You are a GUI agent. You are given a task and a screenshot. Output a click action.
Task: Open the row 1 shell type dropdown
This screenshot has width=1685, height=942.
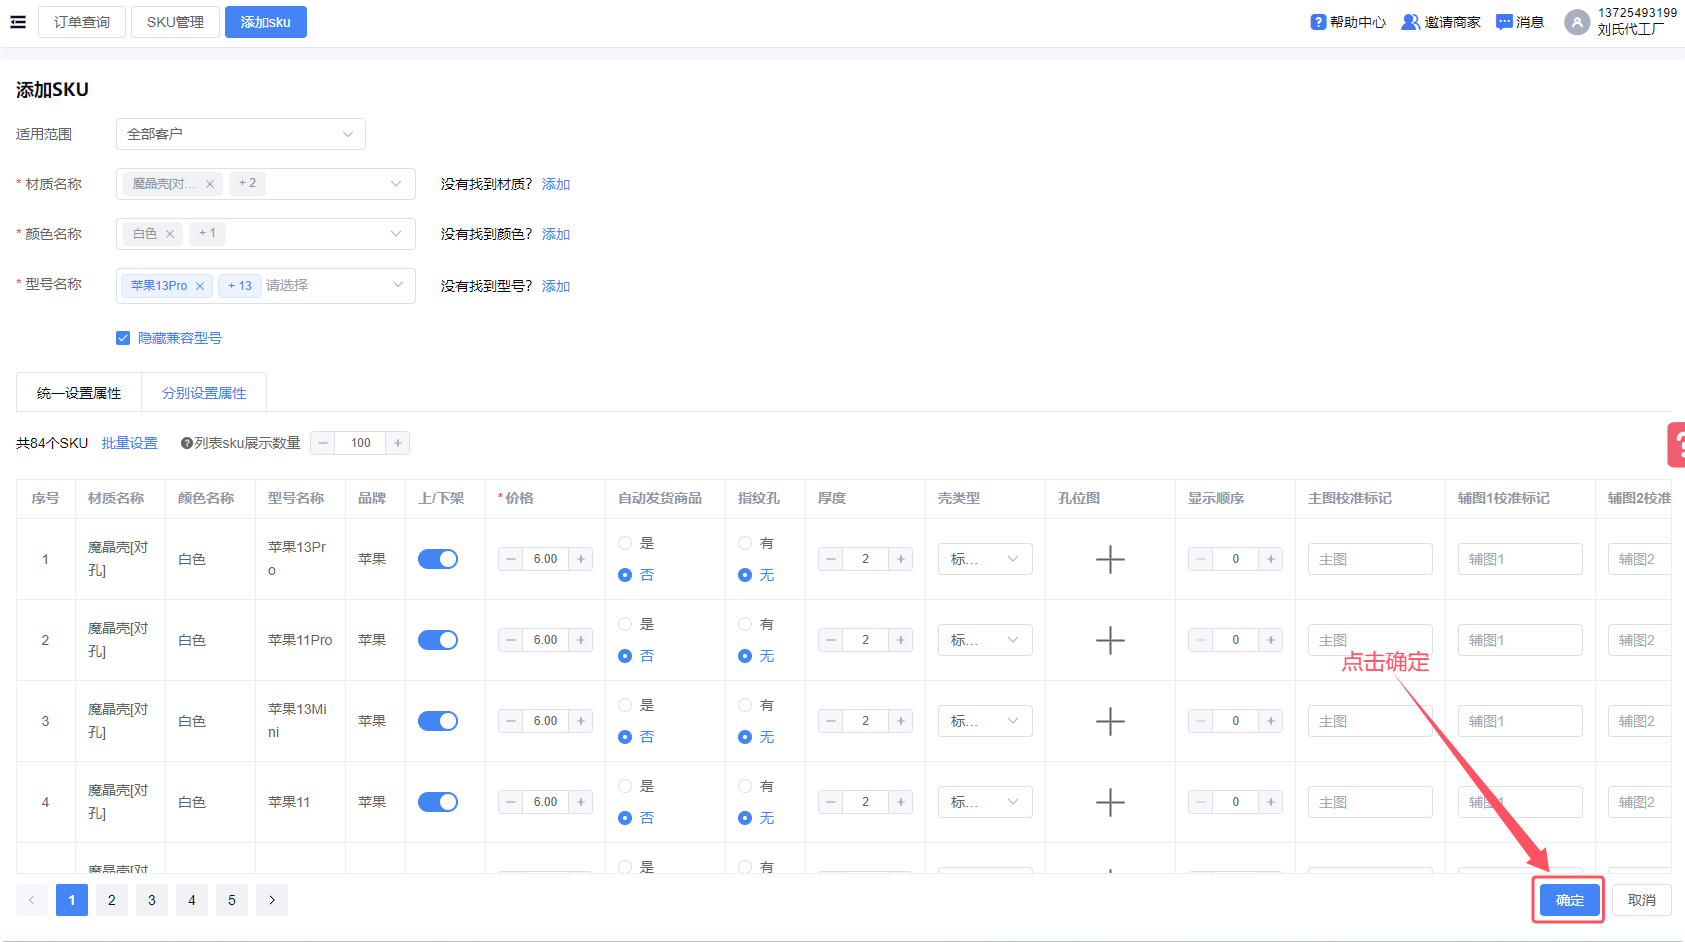985,559
